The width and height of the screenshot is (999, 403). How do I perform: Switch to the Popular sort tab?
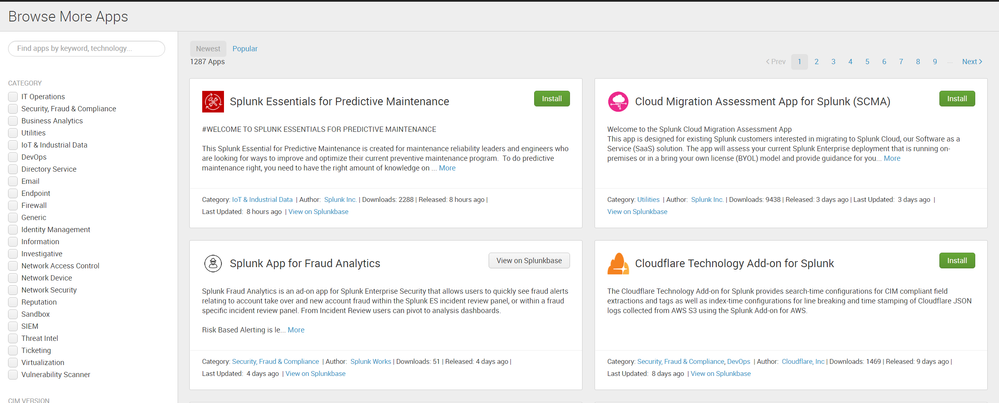click(245, 48)
